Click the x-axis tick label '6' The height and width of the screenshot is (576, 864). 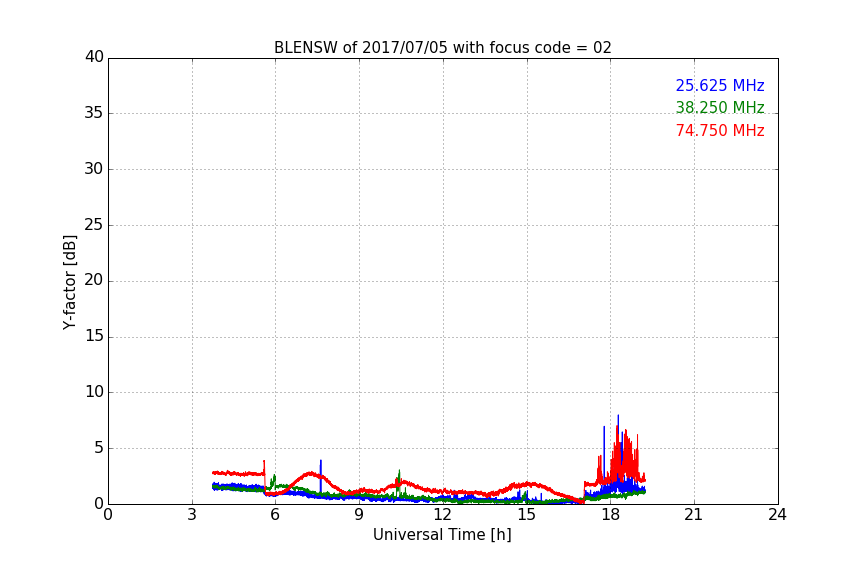tap(276, 515)
